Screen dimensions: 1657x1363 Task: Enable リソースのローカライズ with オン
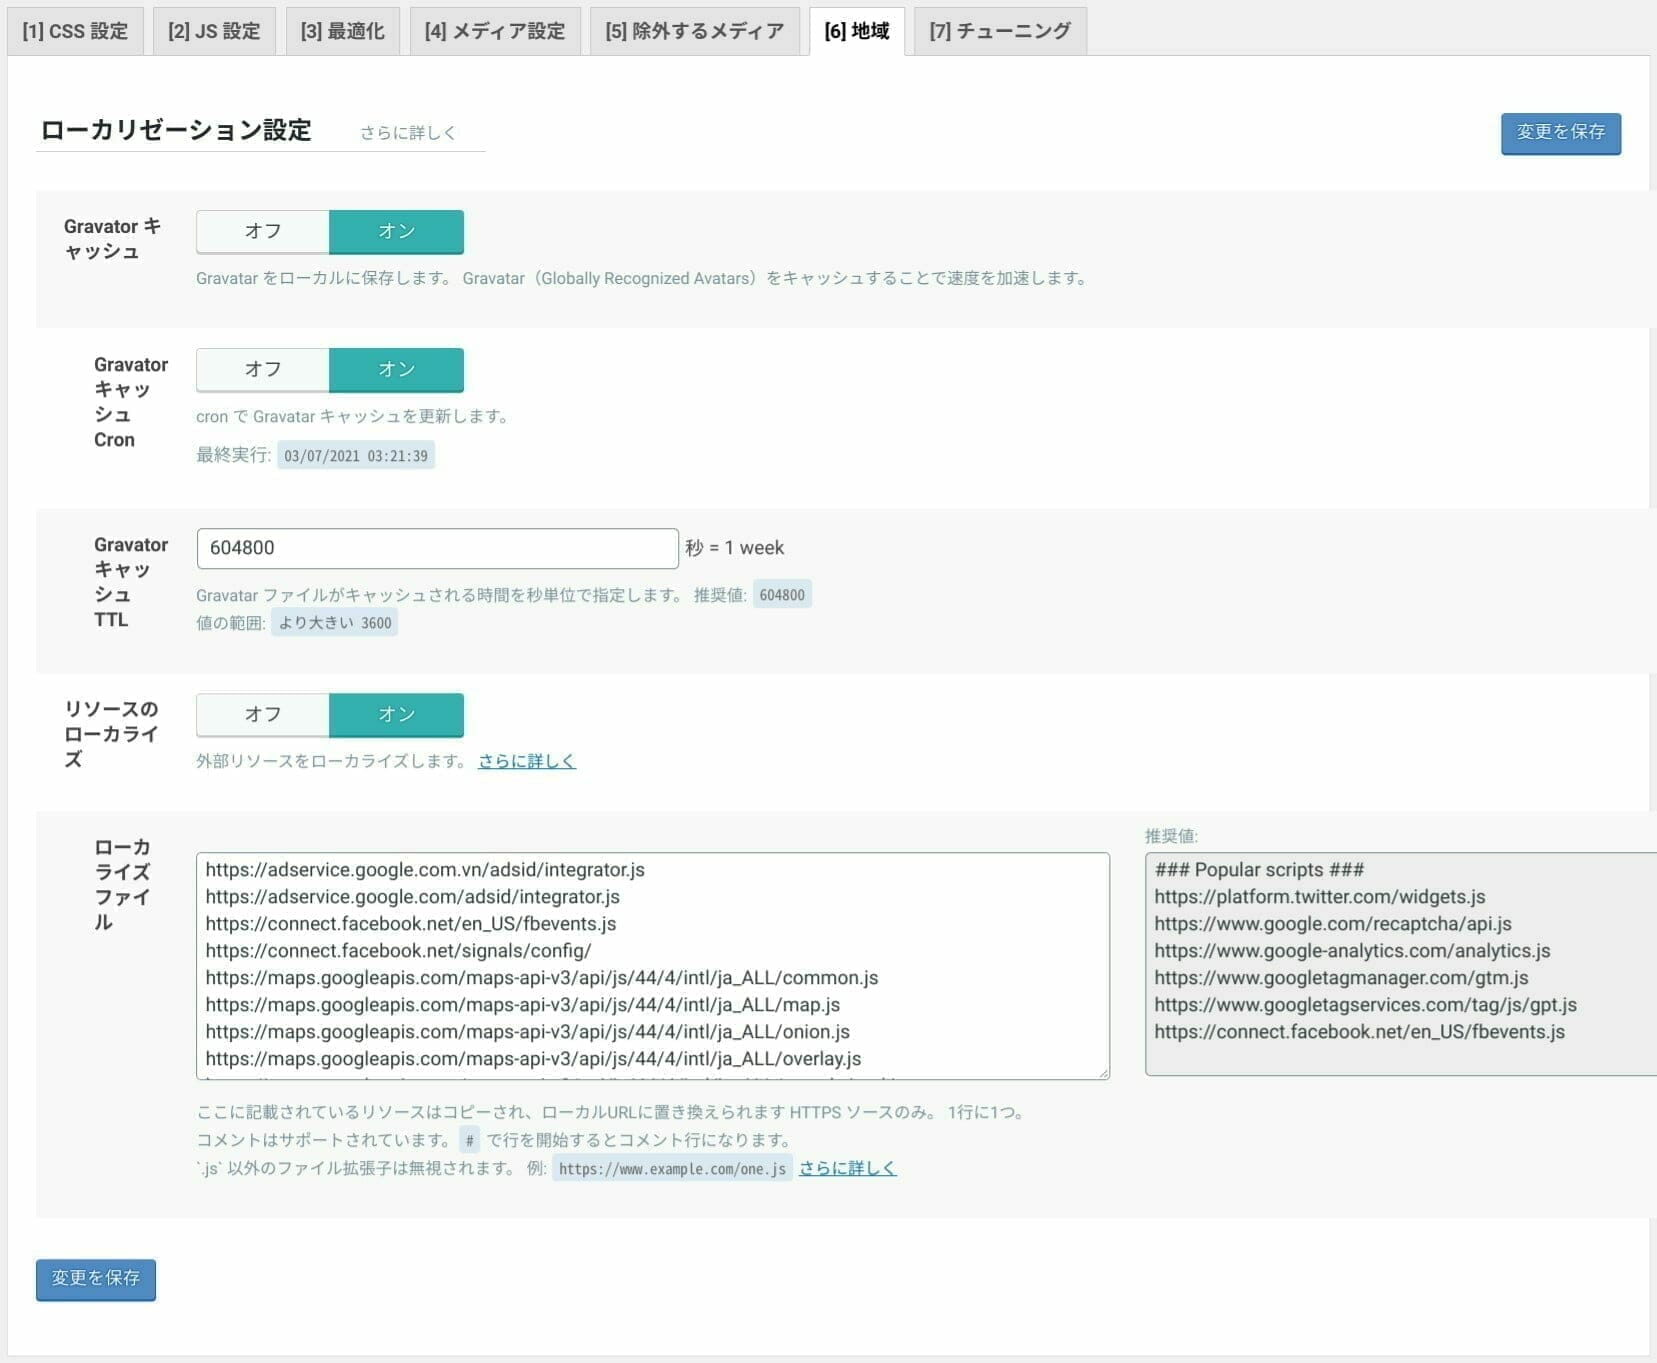tap(396, 714)
